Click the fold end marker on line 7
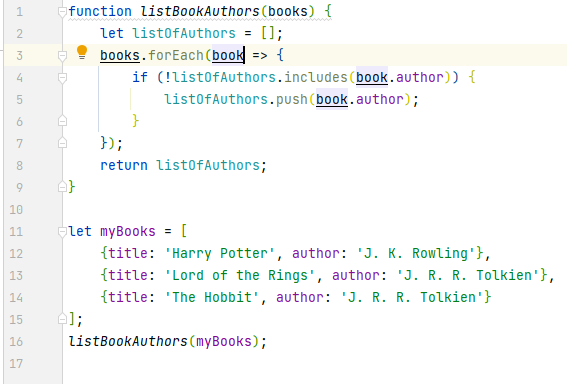The height and width of the screenshot is (384, 567). click(x=62, y=143)
